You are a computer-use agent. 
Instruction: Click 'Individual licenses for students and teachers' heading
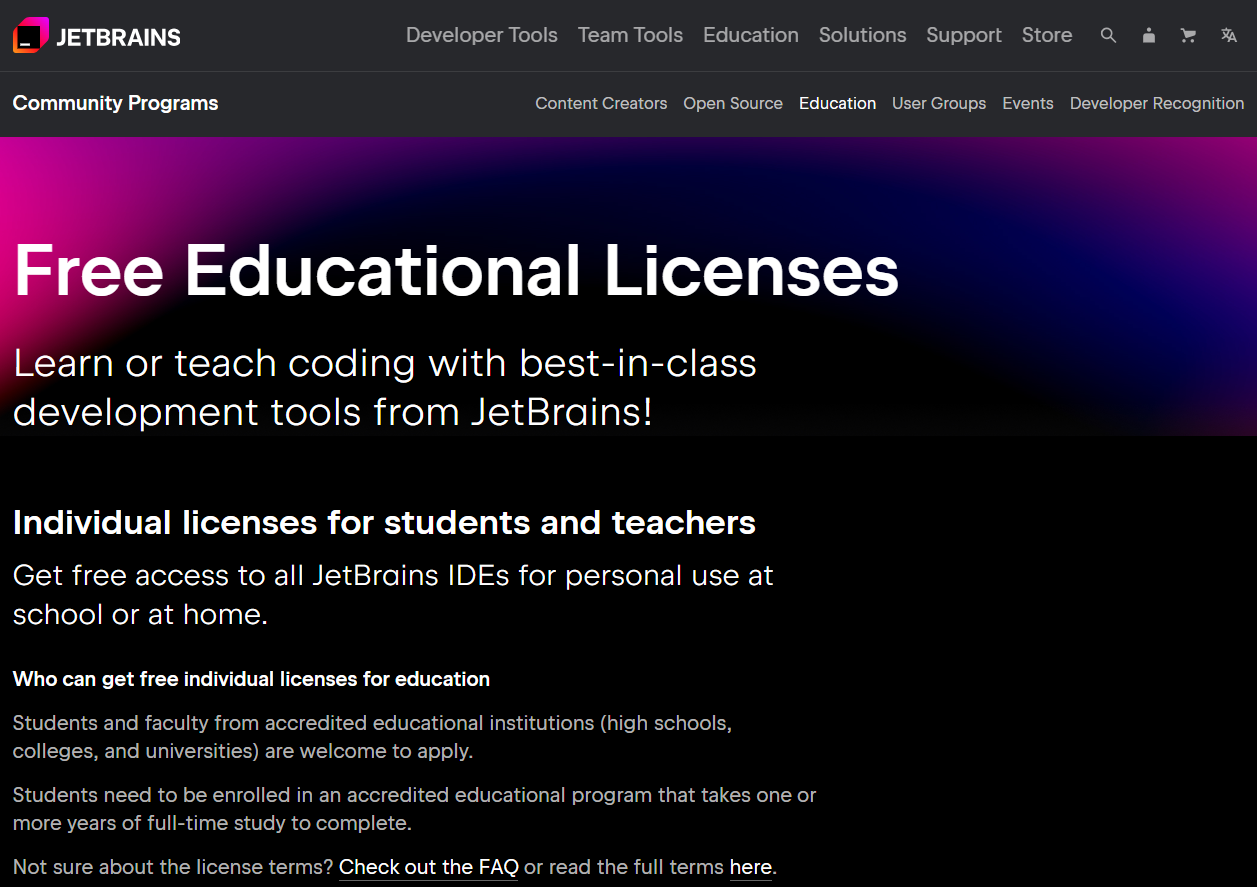384,522
